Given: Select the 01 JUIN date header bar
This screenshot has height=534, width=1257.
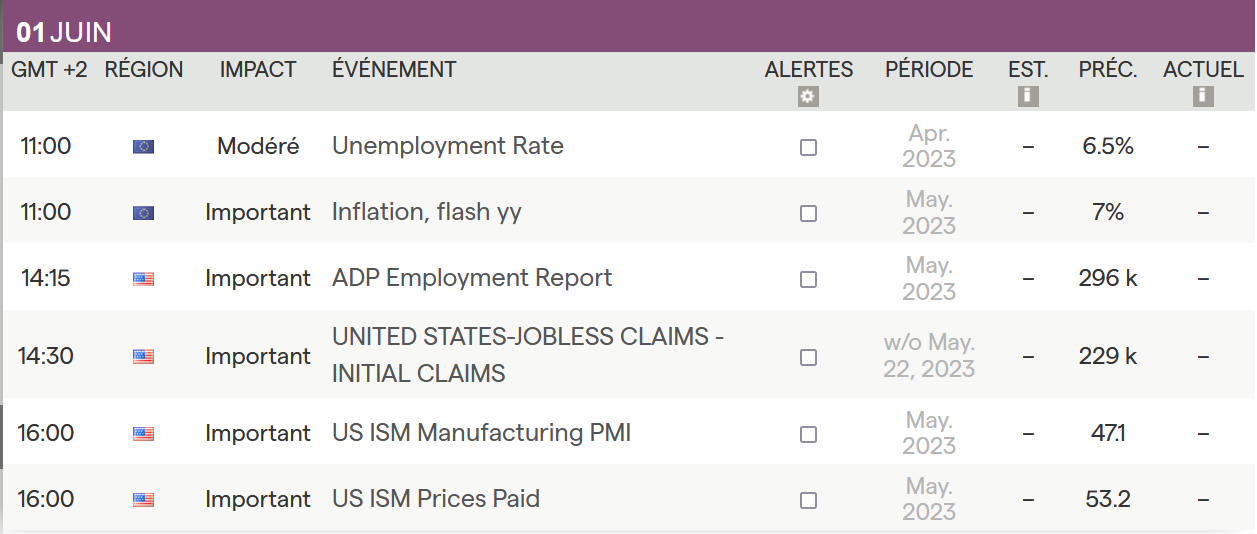Looking at the screenshot, I should [x=628, y=32].
